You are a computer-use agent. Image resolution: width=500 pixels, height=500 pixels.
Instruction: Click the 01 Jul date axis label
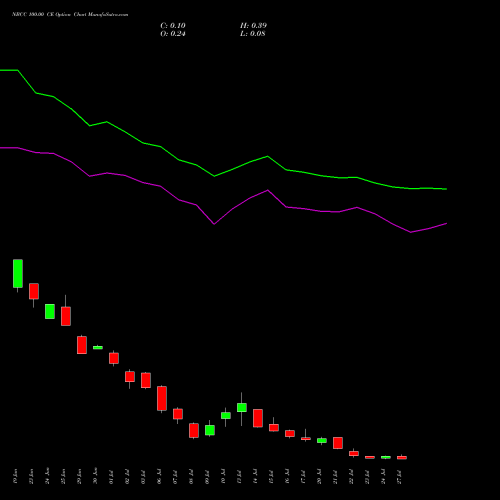[x=111, y=477]
